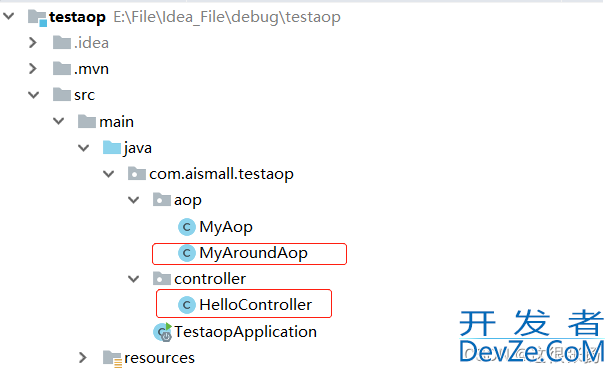Screen dimensions: 615x373
Task: Click the blue java source folder icon
Action: 112,147
